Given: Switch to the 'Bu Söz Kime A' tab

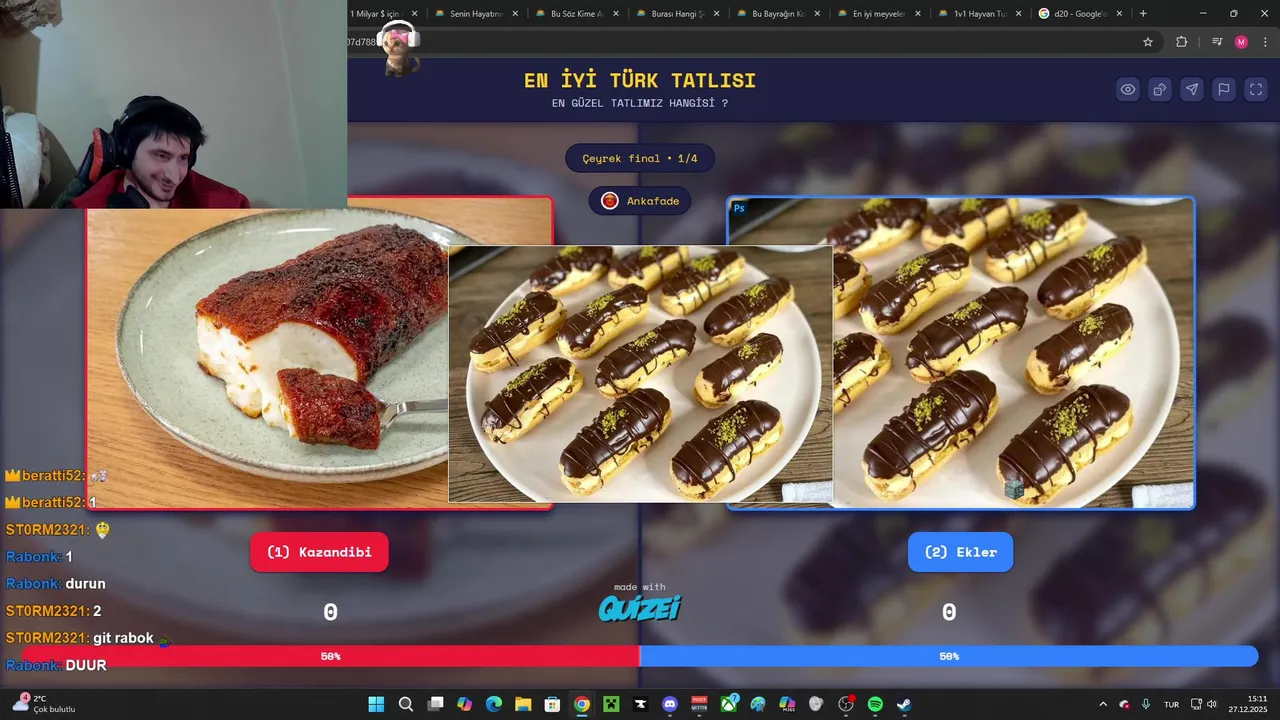Looking at the screenshot, I should [x=577, y=14].
